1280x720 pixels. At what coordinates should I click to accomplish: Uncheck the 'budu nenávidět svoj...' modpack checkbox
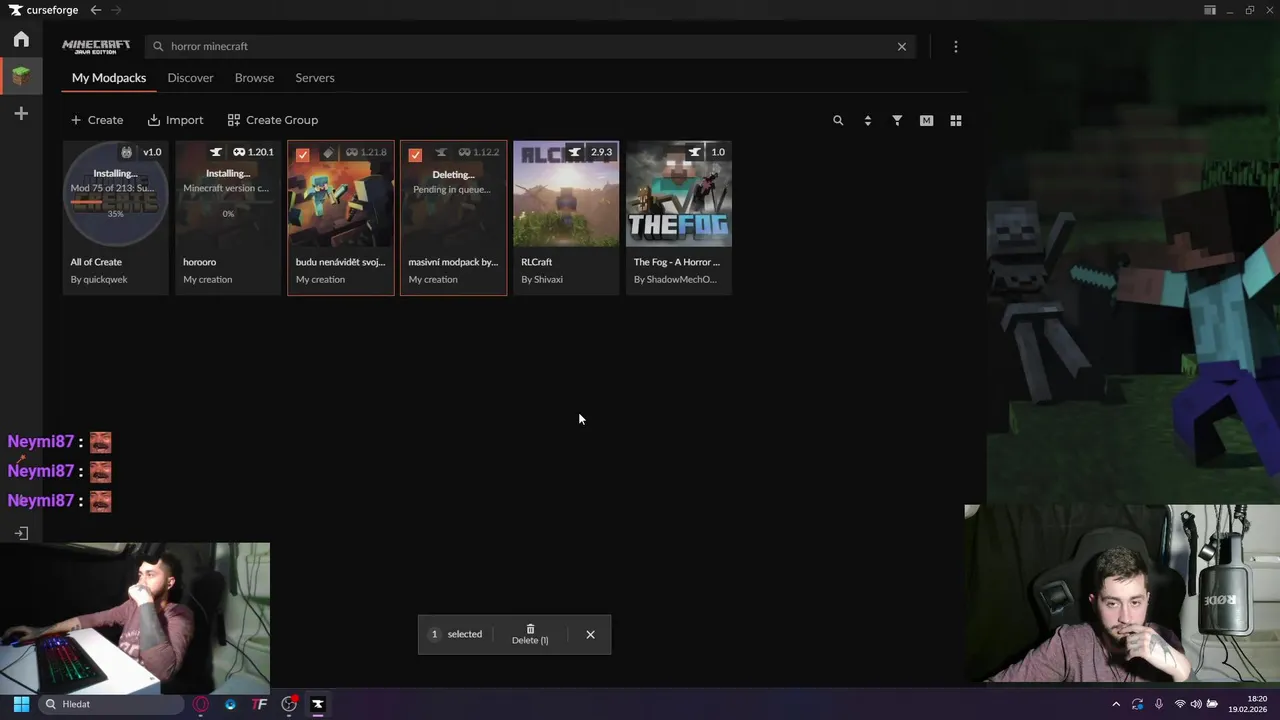click(303, 155)
